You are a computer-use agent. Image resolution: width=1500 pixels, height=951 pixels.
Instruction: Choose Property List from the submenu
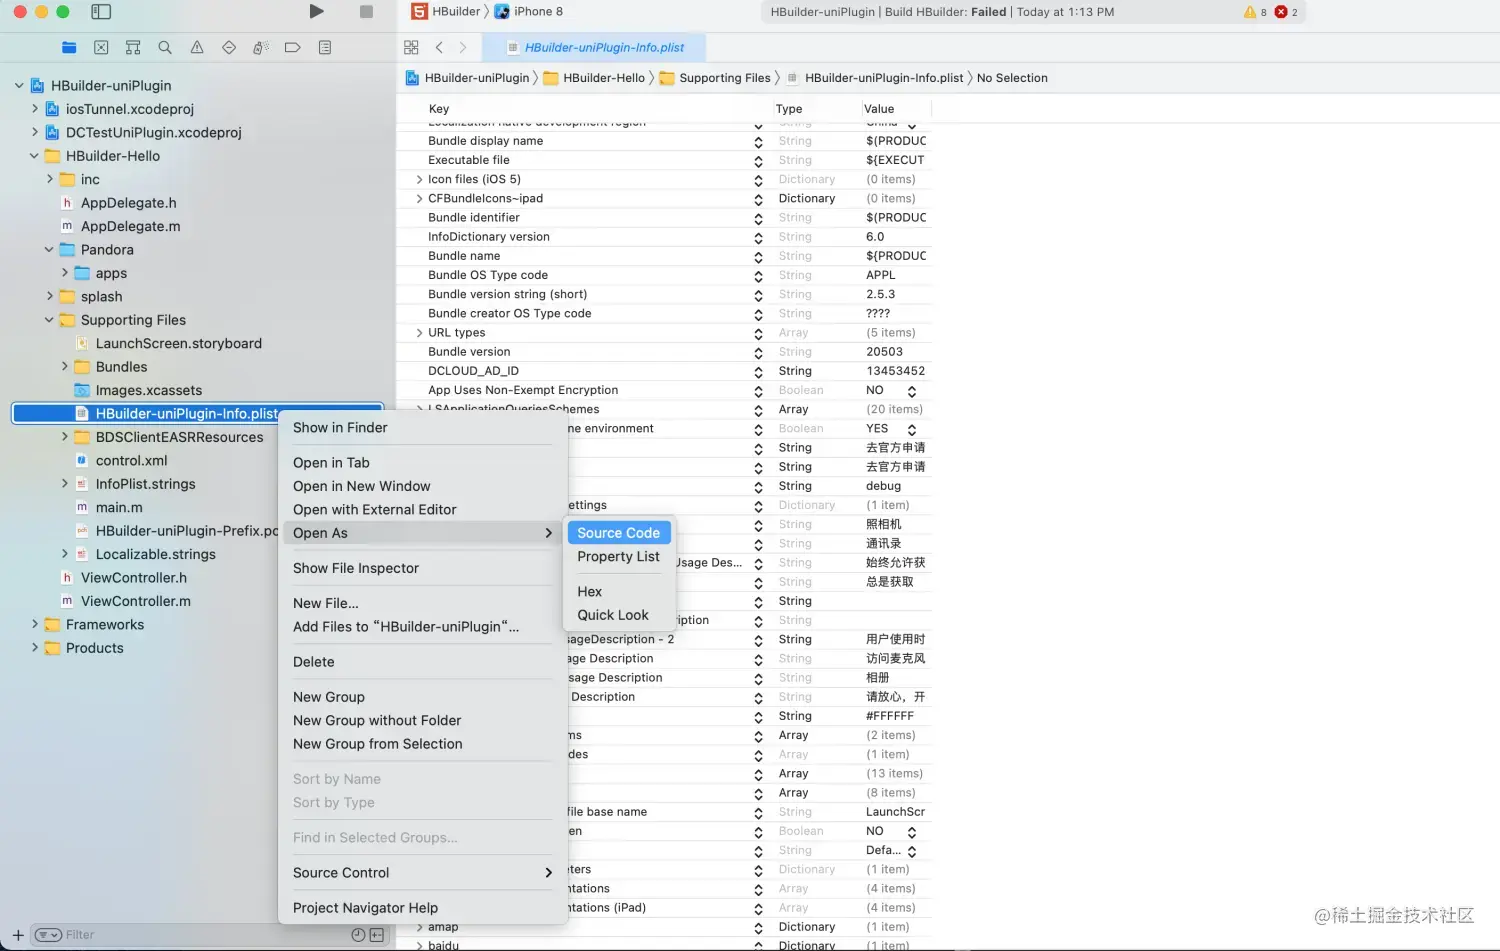tap(619, 556)
